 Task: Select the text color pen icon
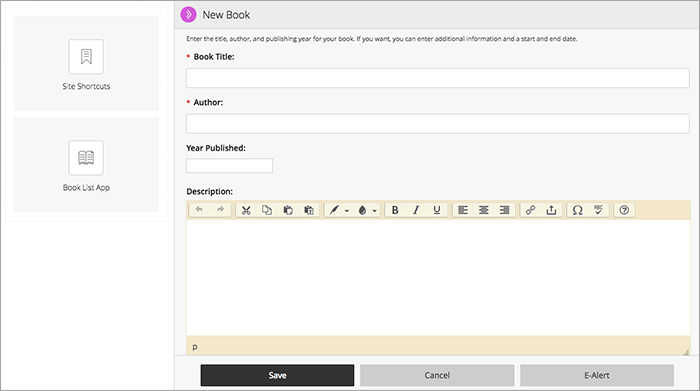click(334, 210)
